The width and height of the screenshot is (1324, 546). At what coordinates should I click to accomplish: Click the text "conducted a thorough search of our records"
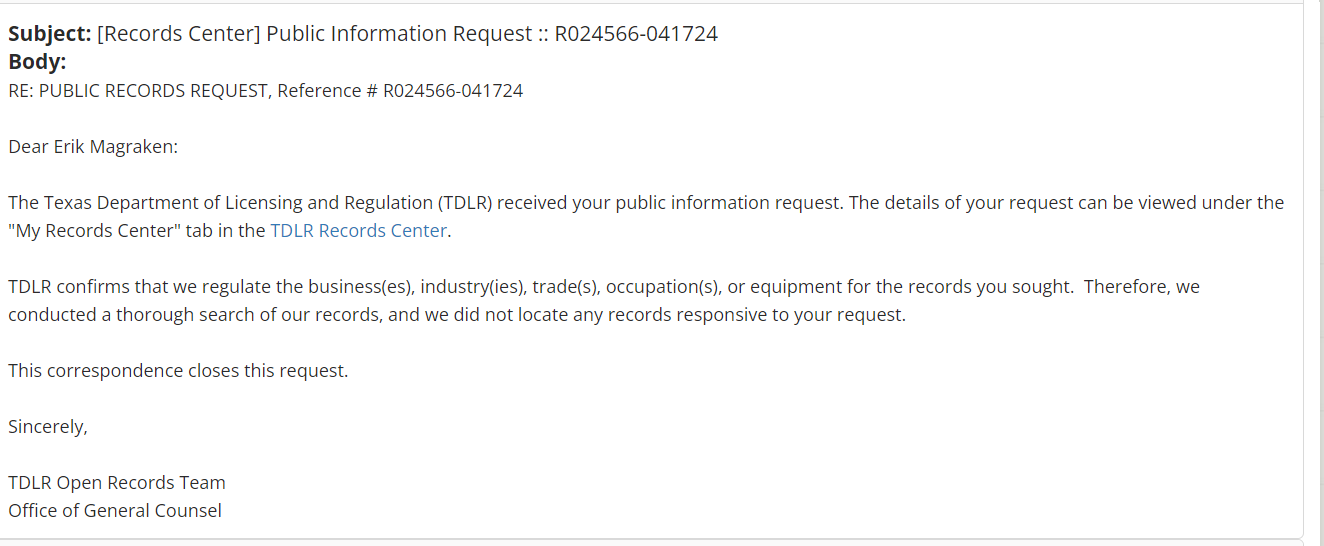[x=188, y=315]
